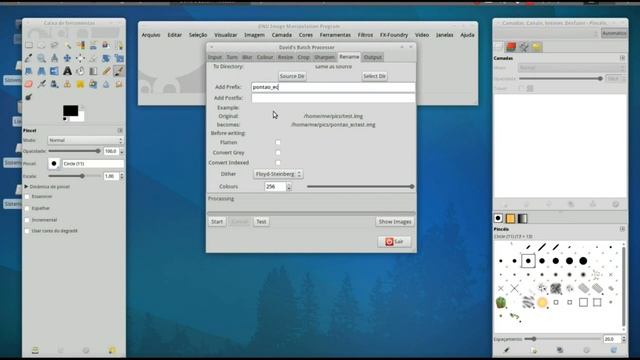Click the Sair quit button
Screen dimensions: 640x360
[x=394, y=242]
